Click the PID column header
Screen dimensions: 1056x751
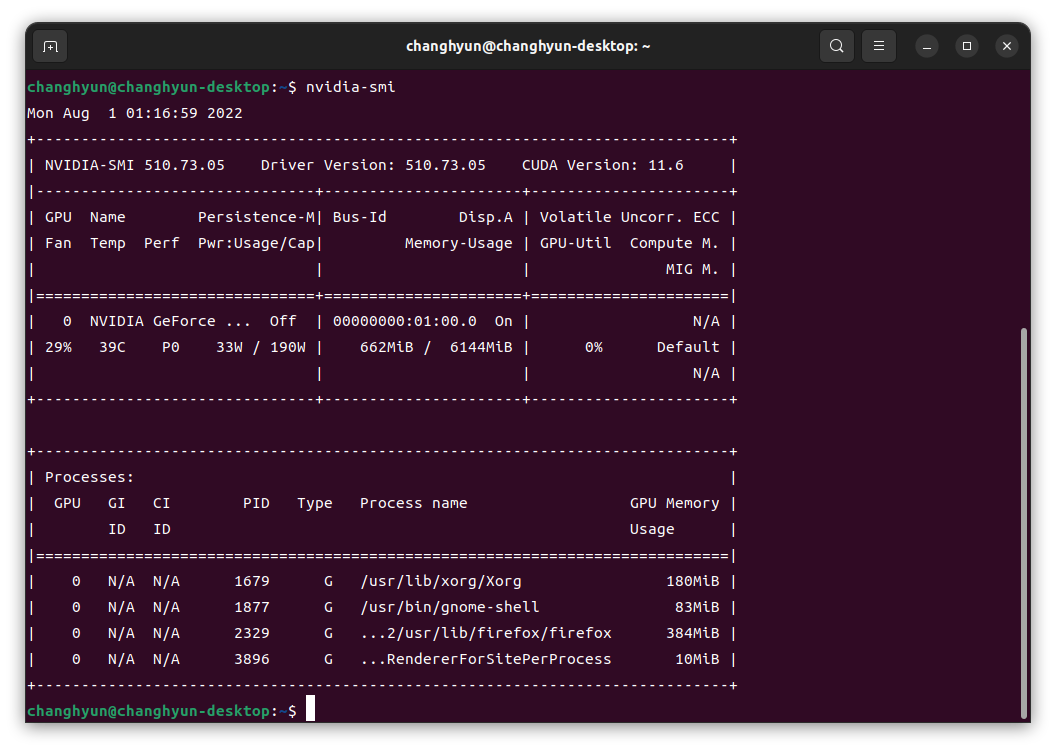tap(256, 503)
